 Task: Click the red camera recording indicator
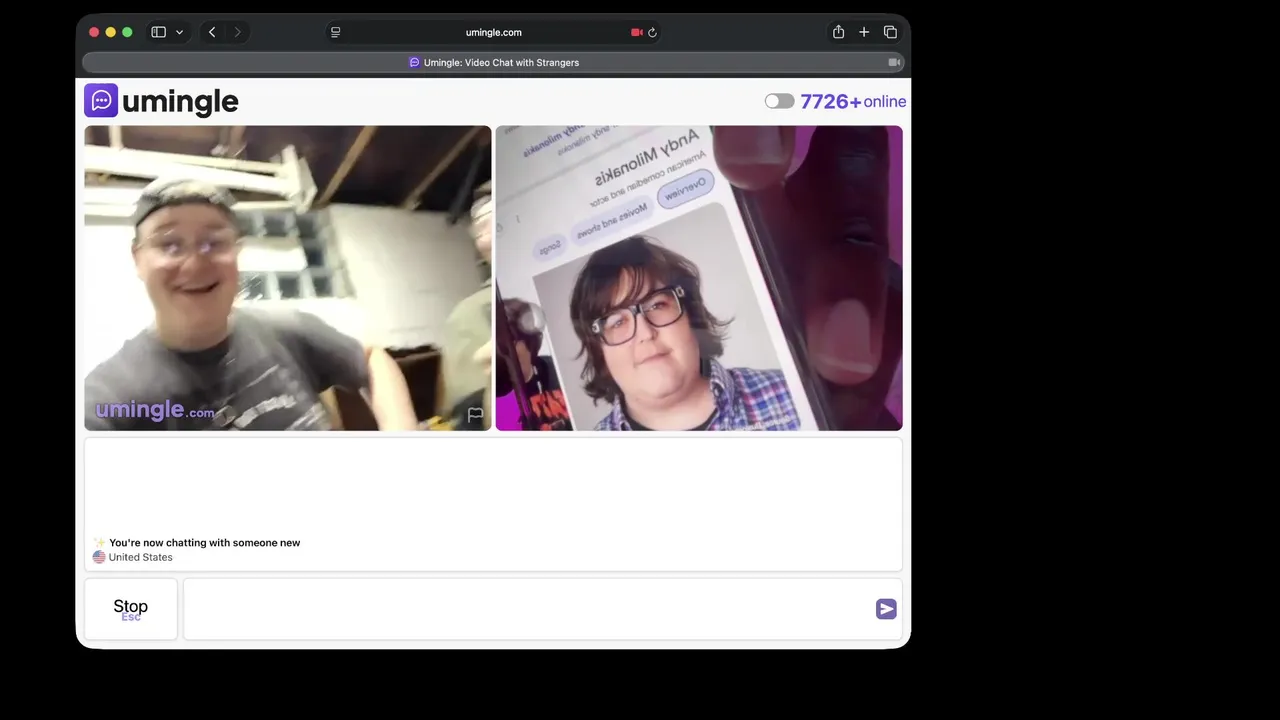(636, 32)
